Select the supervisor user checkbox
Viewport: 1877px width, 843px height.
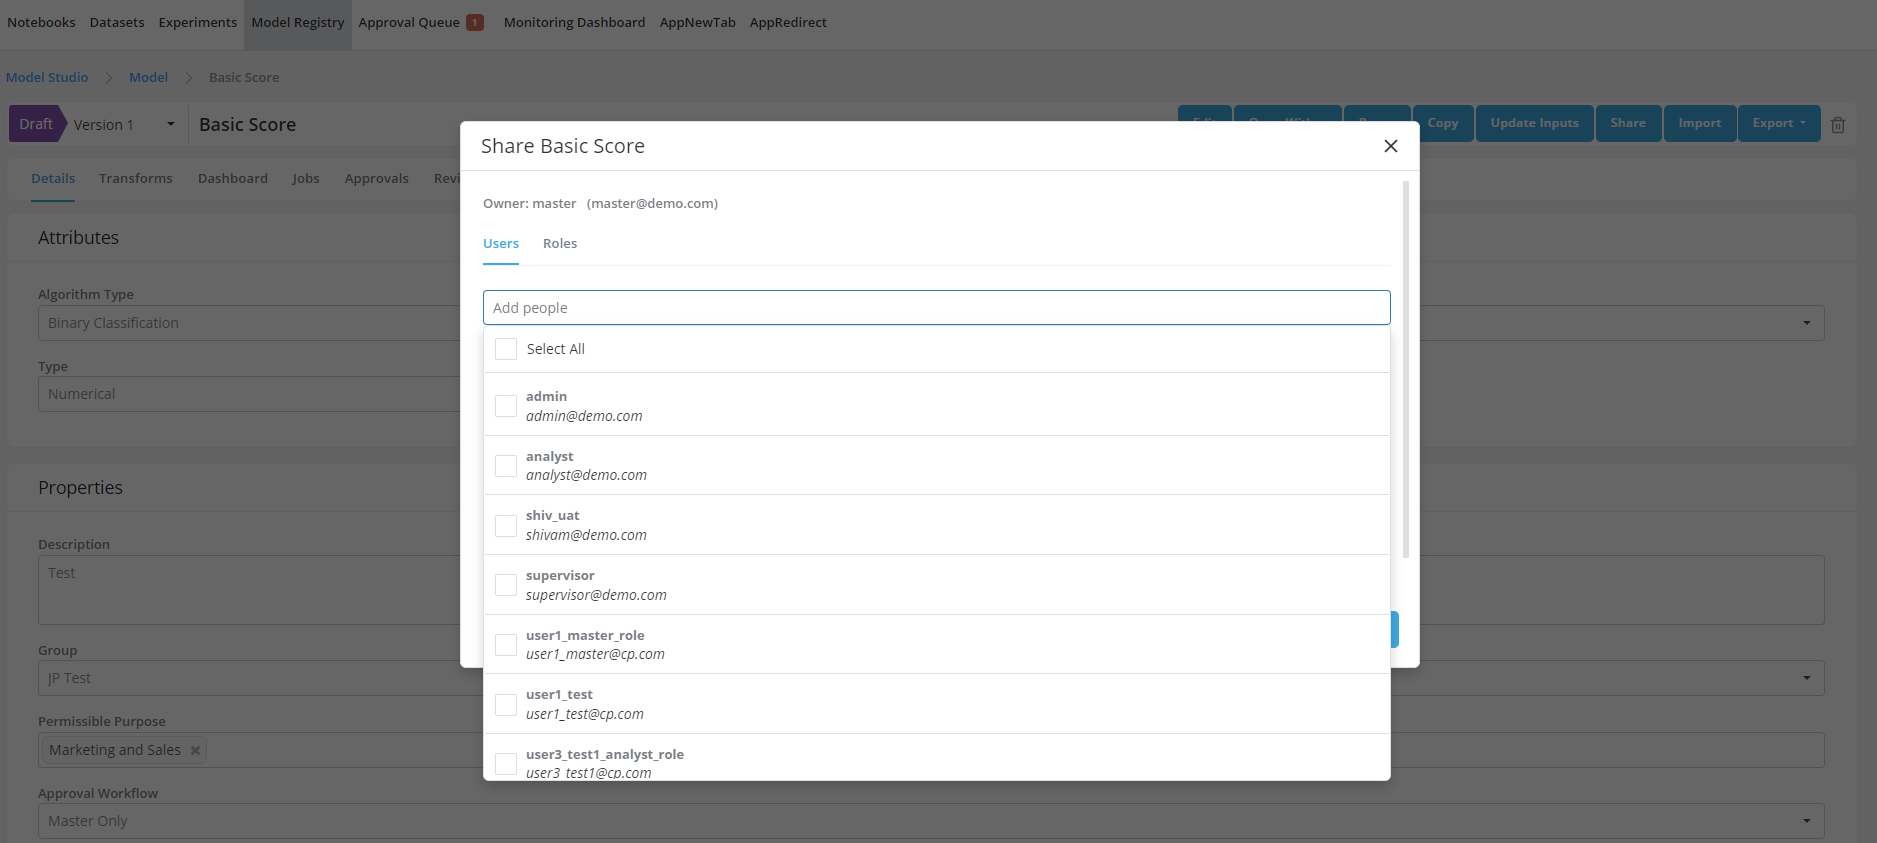pos(506,585)
